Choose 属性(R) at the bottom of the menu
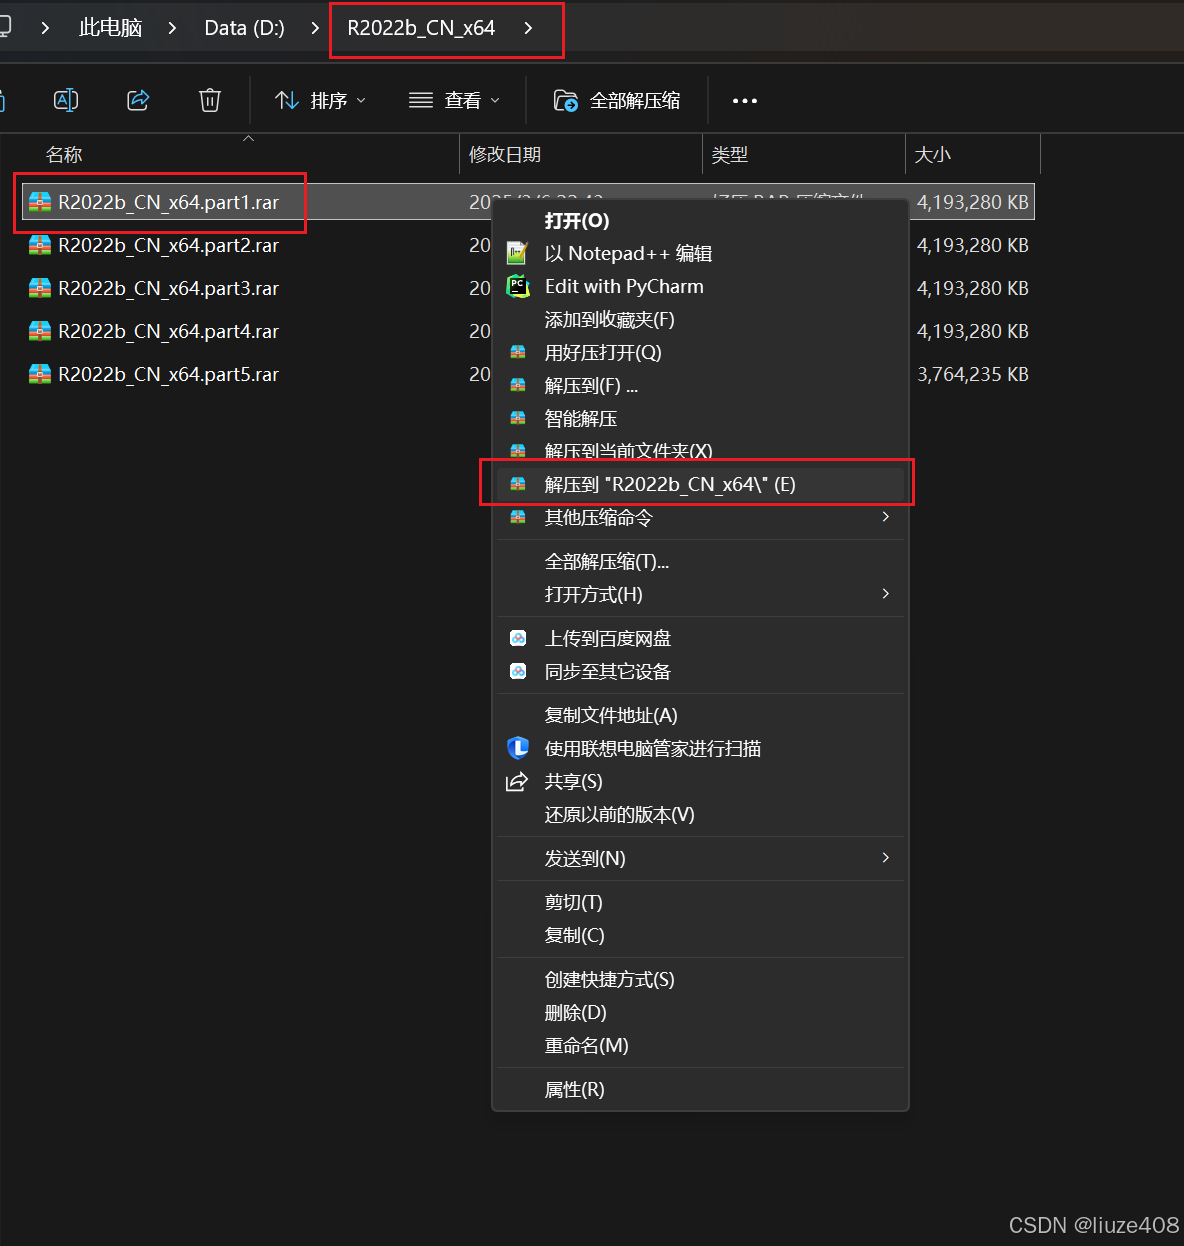The width and height of the screenshot is (1184, 1246). tap(574, 1089)
